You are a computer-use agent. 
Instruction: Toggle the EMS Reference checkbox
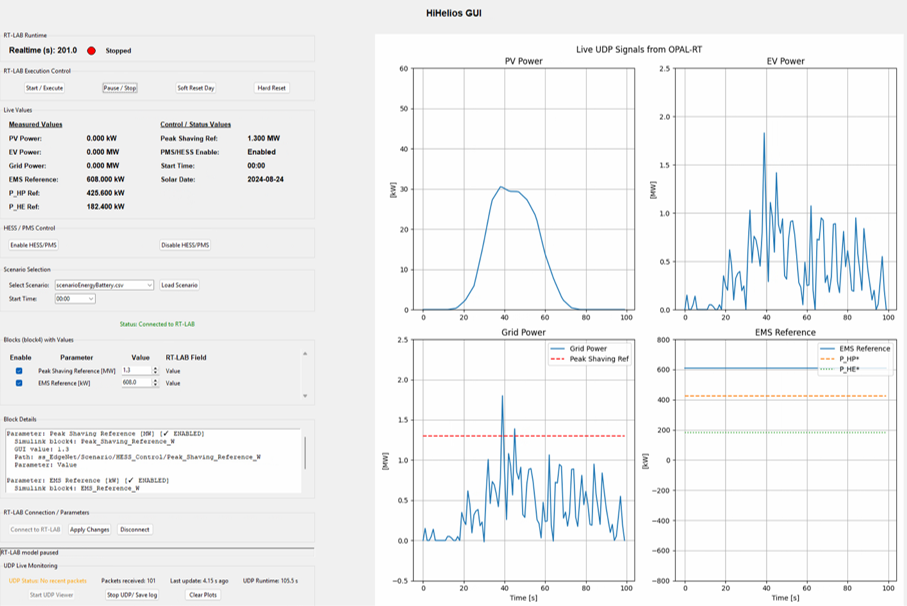(x=19, y=383)
